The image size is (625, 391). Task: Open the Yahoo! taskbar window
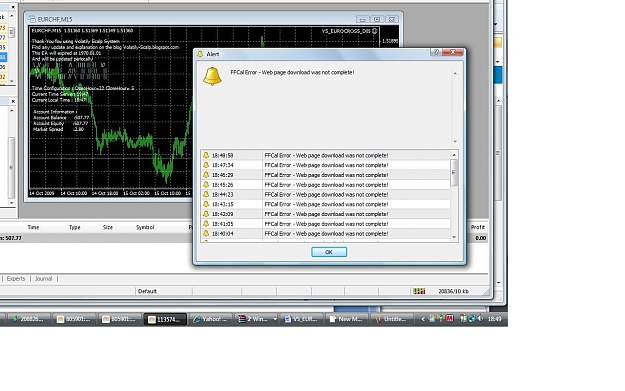[x=210, y=319]
